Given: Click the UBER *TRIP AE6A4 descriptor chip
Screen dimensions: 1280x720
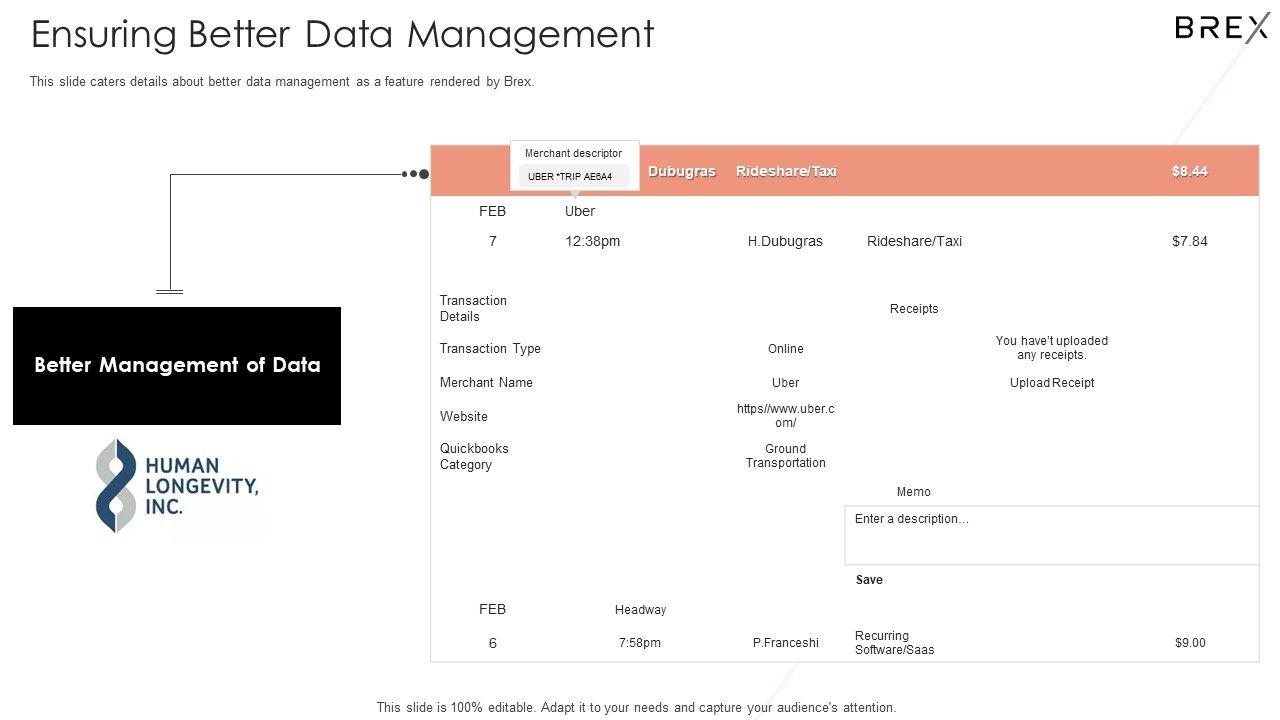Looking at the screenshot, I should click(571, 177).
